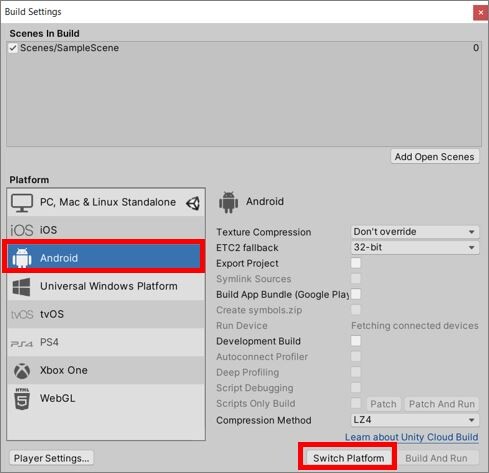Click Fetching connected devices text
Viewport: 489px width, 473px height.
[415, 326]
